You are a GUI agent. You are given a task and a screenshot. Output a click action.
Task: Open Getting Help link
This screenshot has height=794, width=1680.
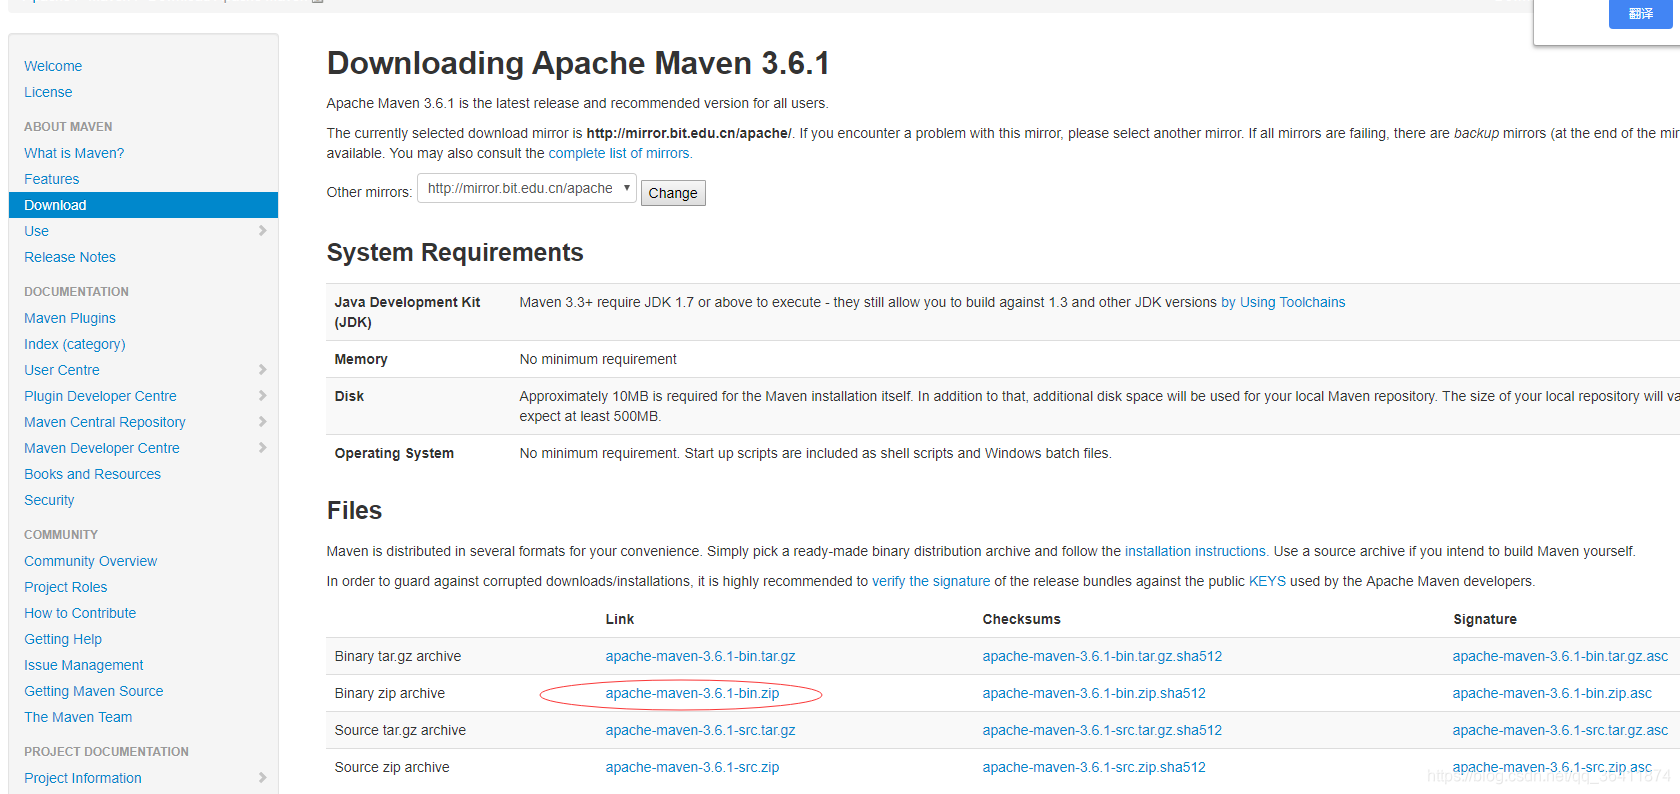pos(63,639)
